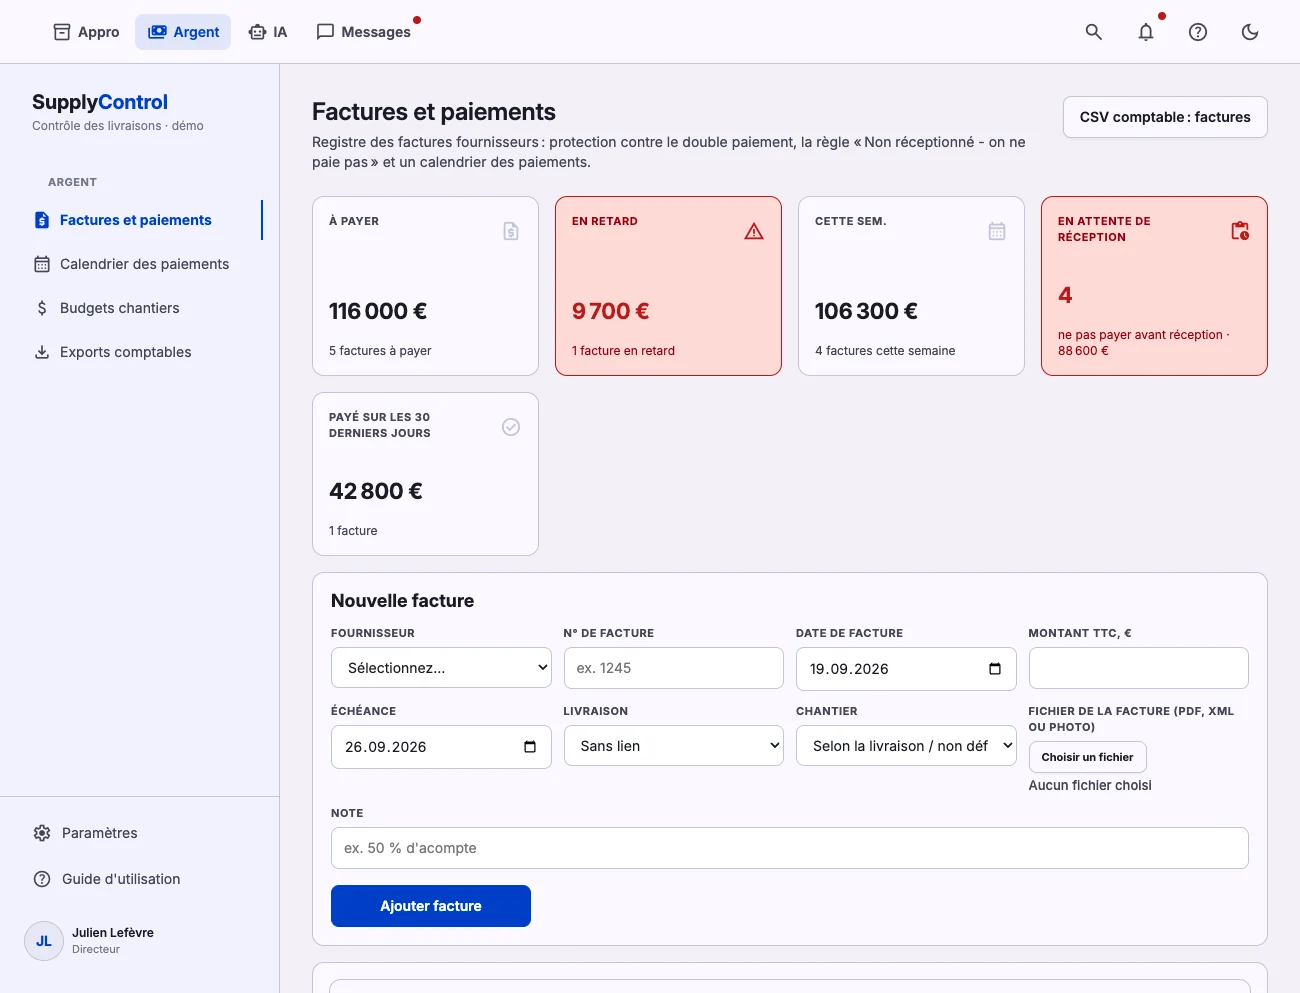Open Budgets chantiers page
Viewport: 1300px width, 993px height.
pos(120,308)
